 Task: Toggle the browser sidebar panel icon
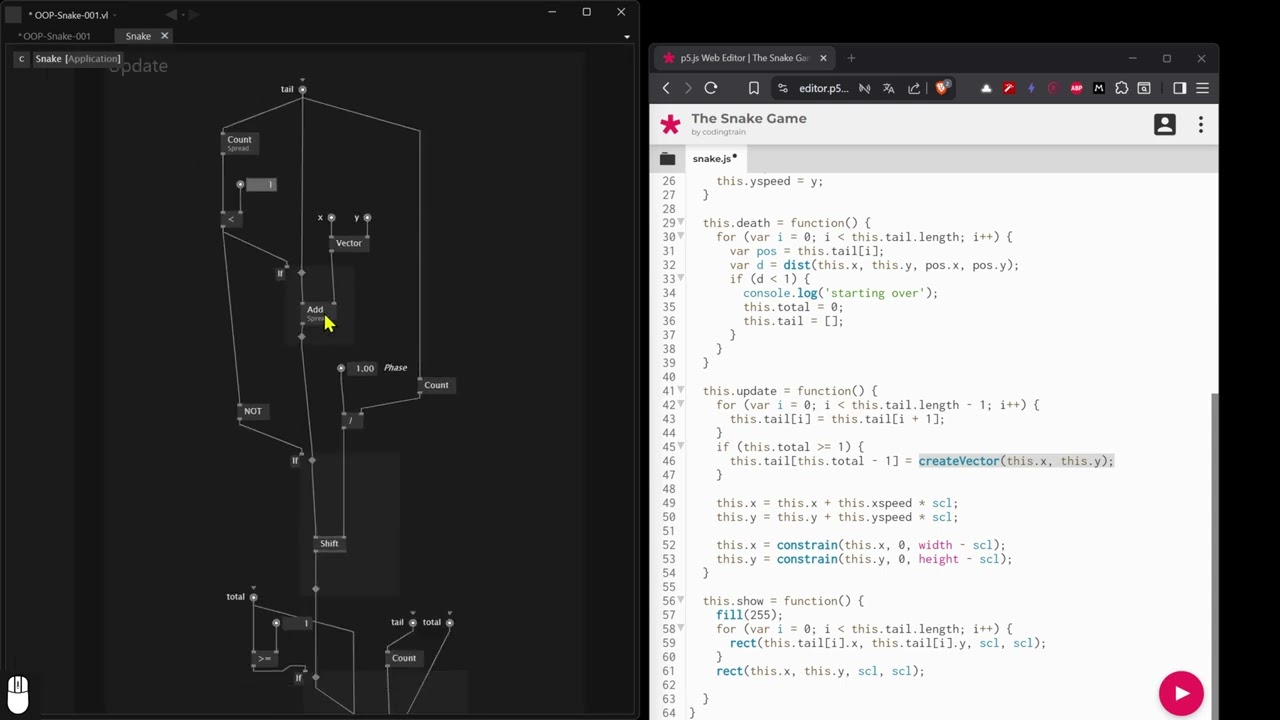click(x=1179, y=88)
